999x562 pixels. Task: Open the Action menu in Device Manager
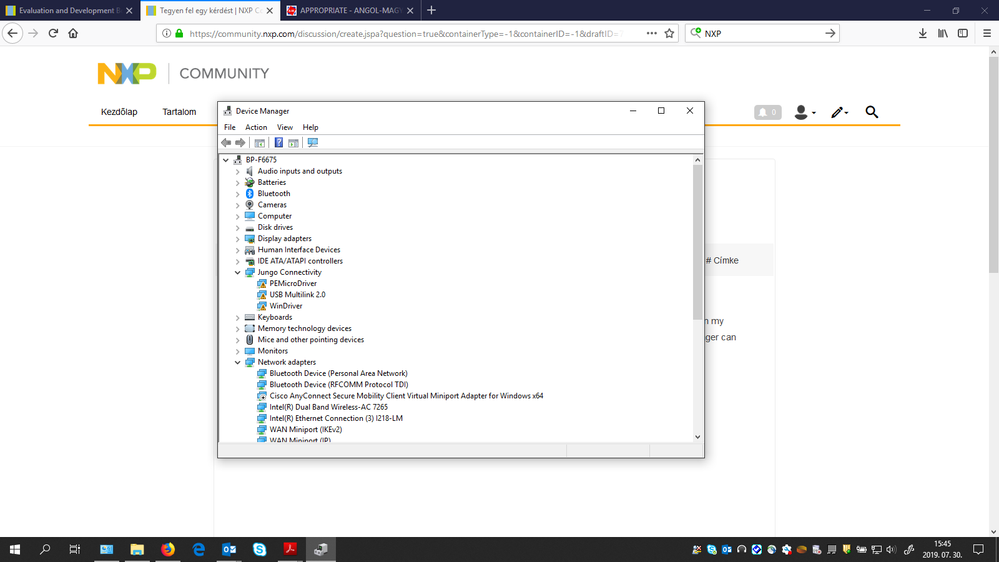pyautogui.click(x=256, y=127)
